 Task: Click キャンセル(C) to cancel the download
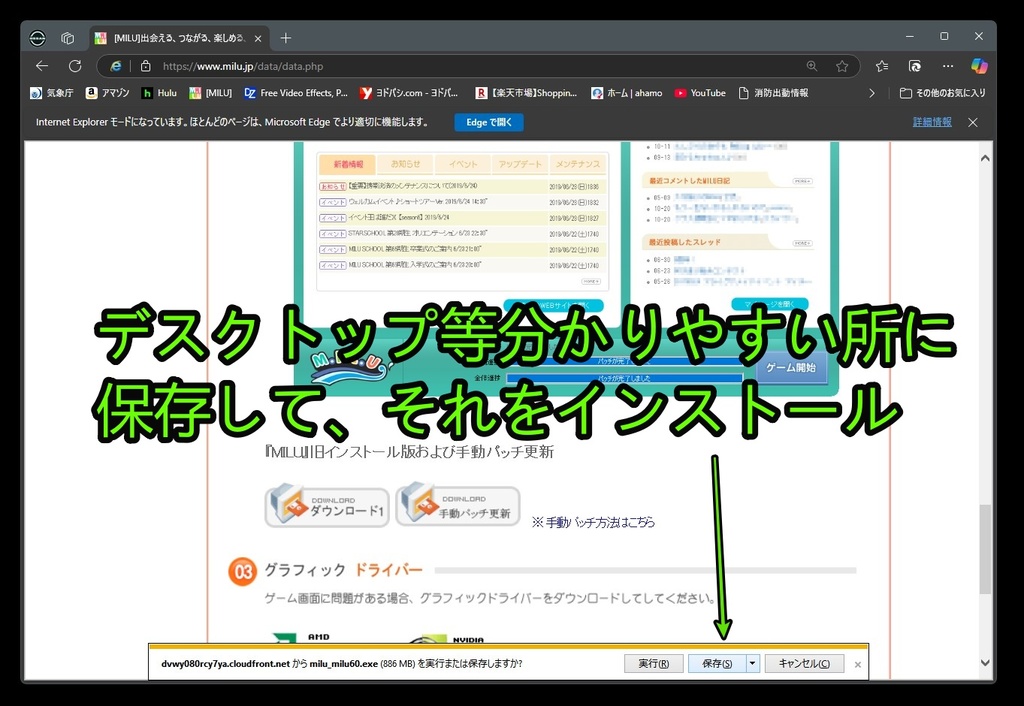(x=805, y=664)
